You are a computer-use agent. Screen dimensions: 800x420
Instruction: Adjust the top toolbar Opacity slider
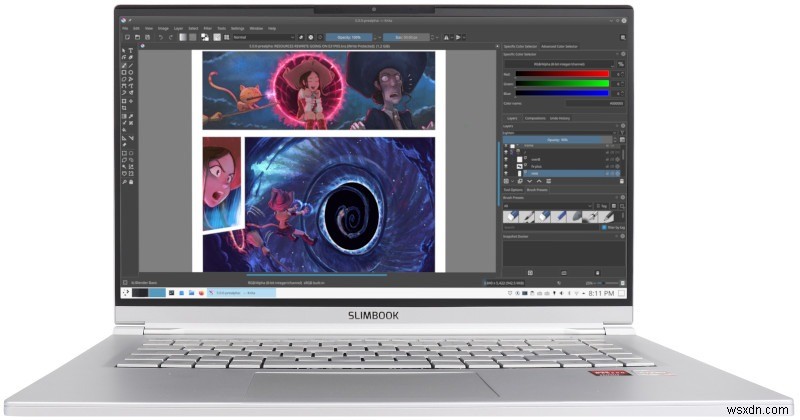[349, 37]
